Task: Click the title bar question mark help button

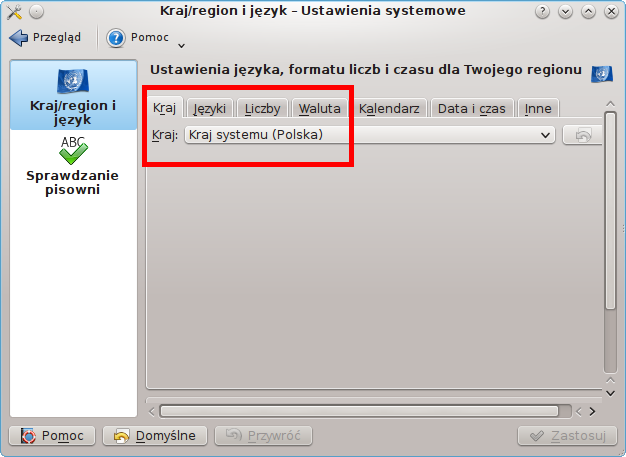Action: (x=542, y=12)
